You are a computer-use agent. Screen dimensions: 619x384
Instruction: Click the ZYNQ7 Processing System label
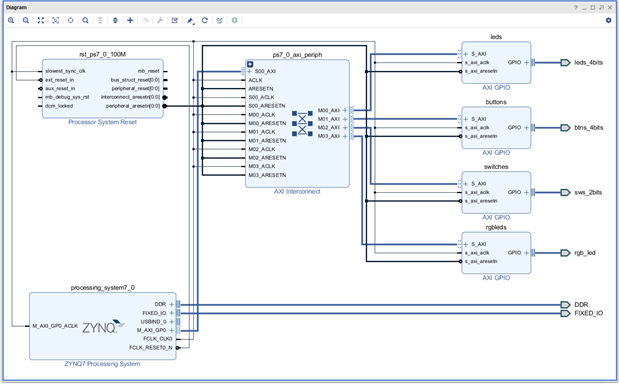102,364
